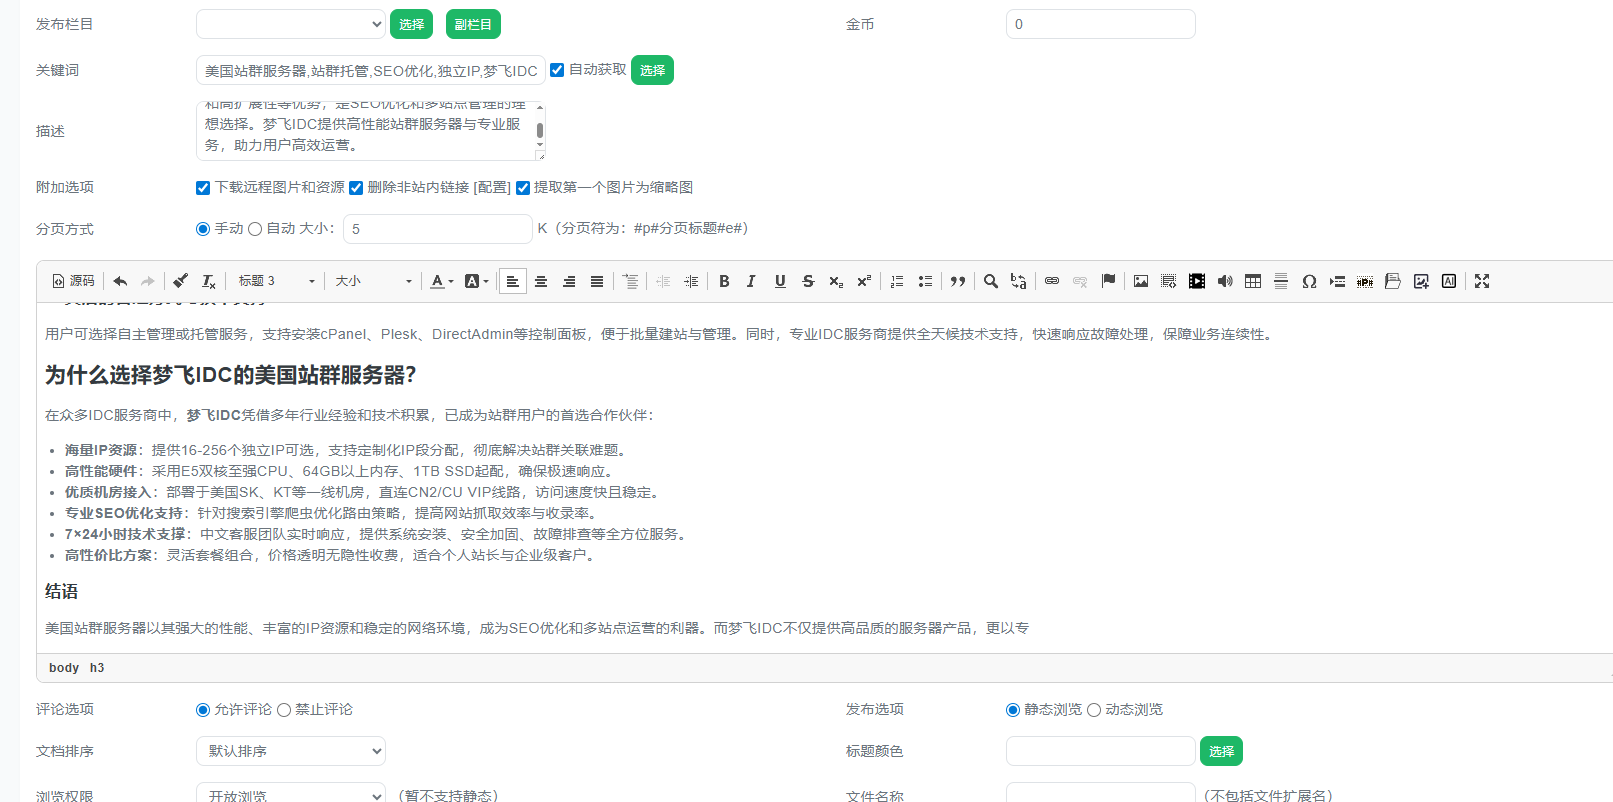Viewport: 1613px width, 802px height.
Task: Insert a bulleted list
Action: click(x=925, y=281)
